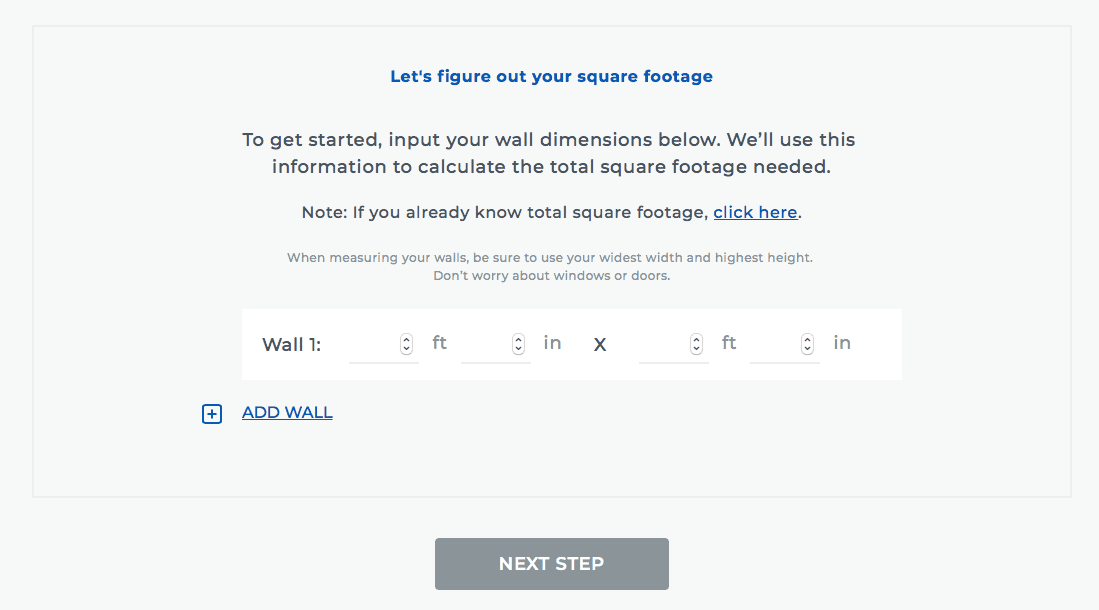Click the 'Let's figure out your square footage' heading
Screen dimensions: 1099x610
click(551, 76)
